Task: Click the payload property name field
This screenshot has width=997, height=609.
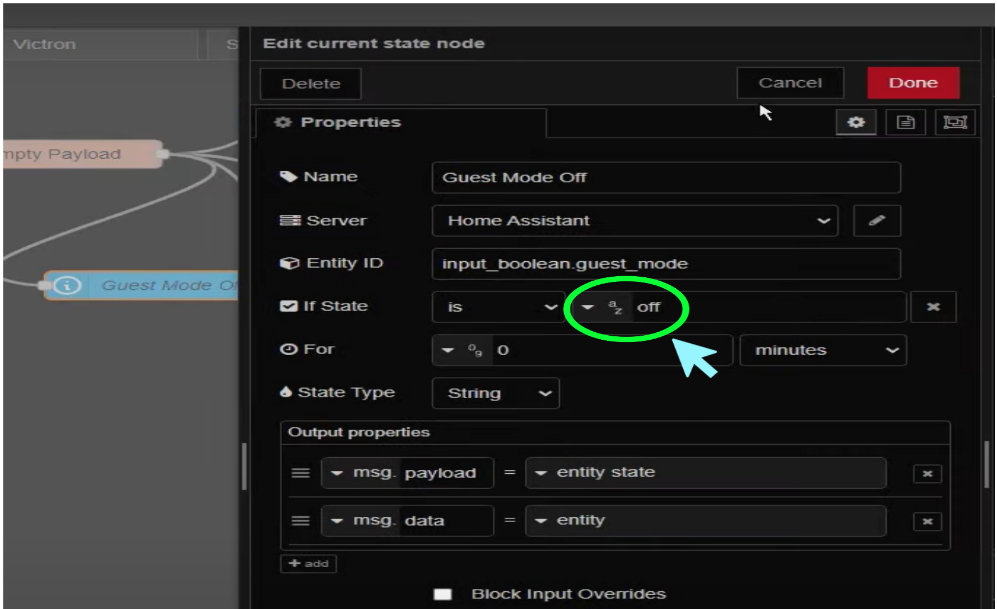Action: pos(446,473)
